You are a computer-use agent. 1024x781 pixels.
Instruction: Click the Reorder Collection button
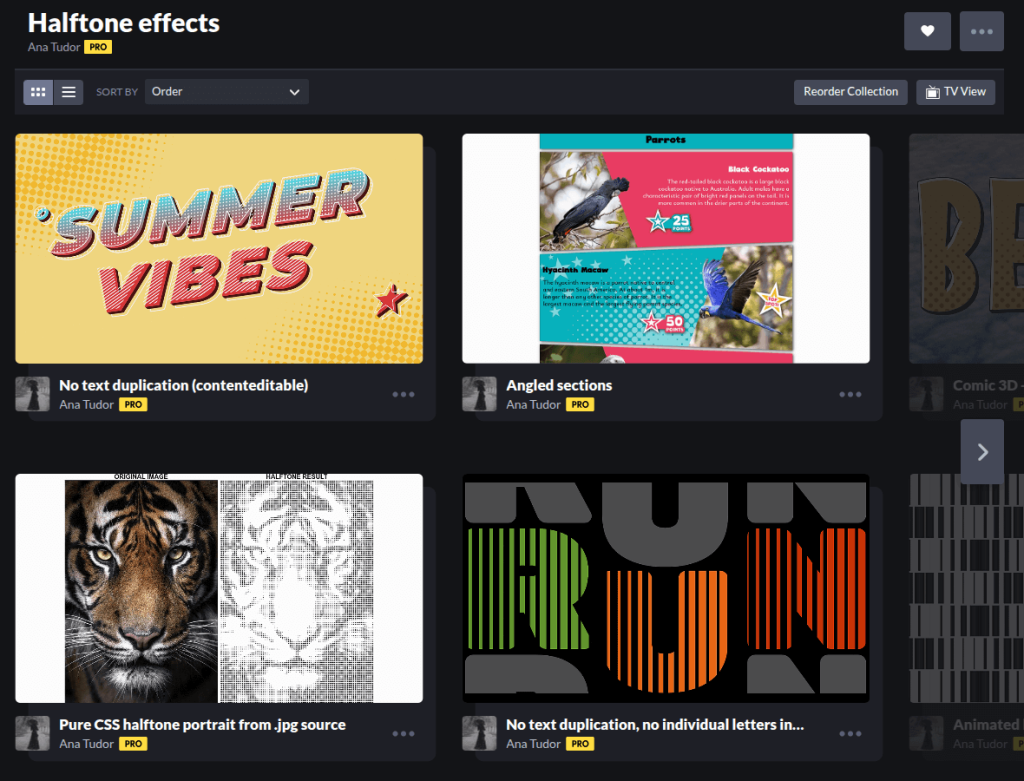pyautogui.click(x=850, y=92)
